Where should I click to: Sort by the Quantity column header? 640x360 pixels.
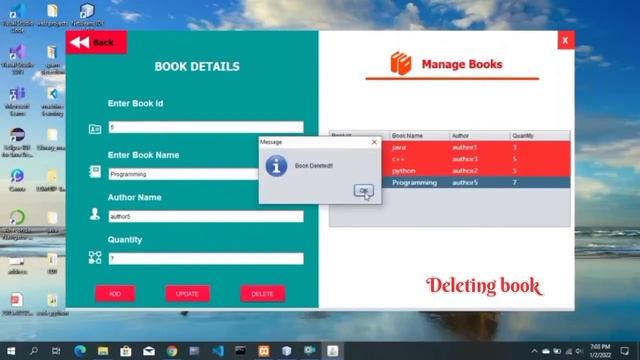(540, 136)
